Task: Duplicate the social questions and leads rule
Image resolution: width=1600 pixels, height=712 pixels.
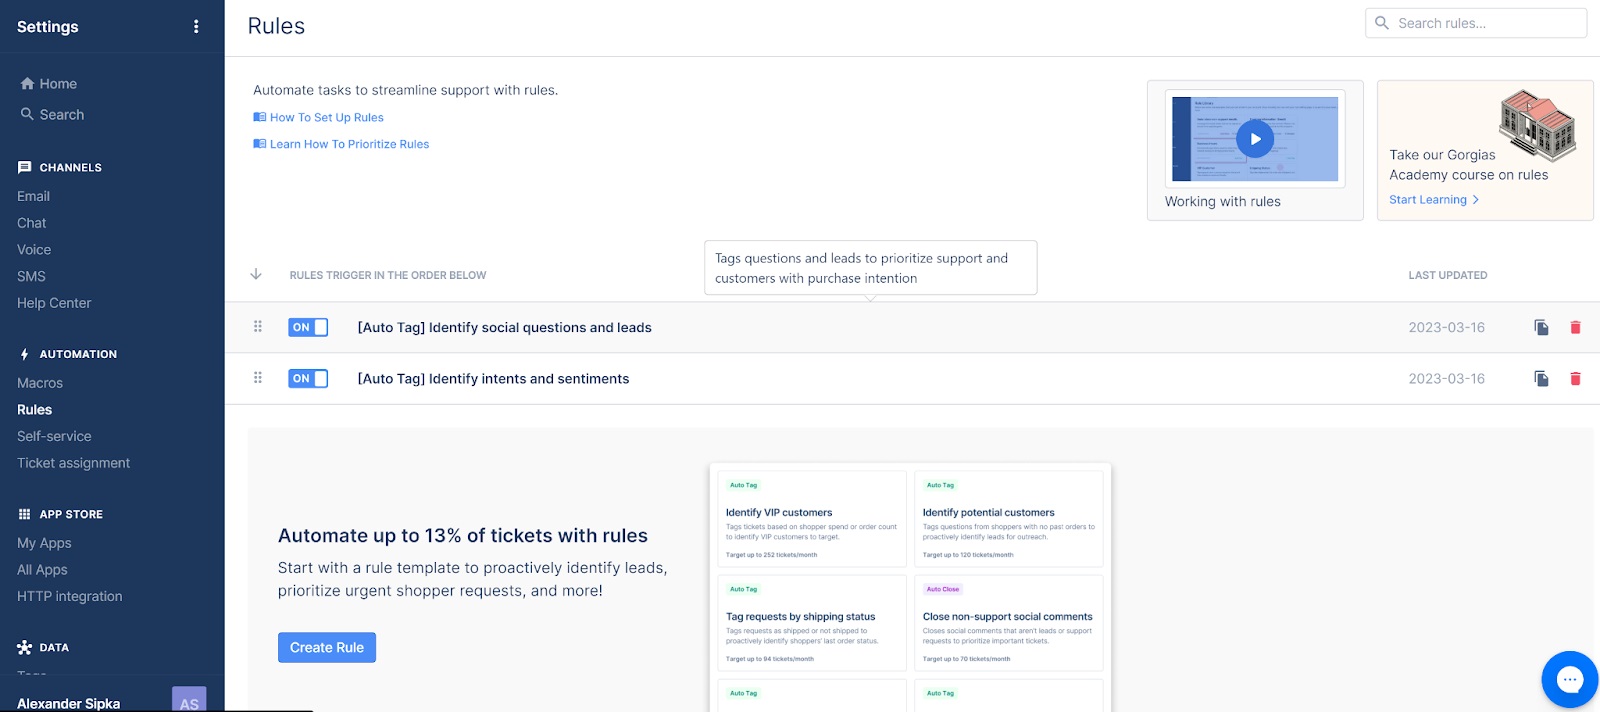Action: click(1541, 328)
